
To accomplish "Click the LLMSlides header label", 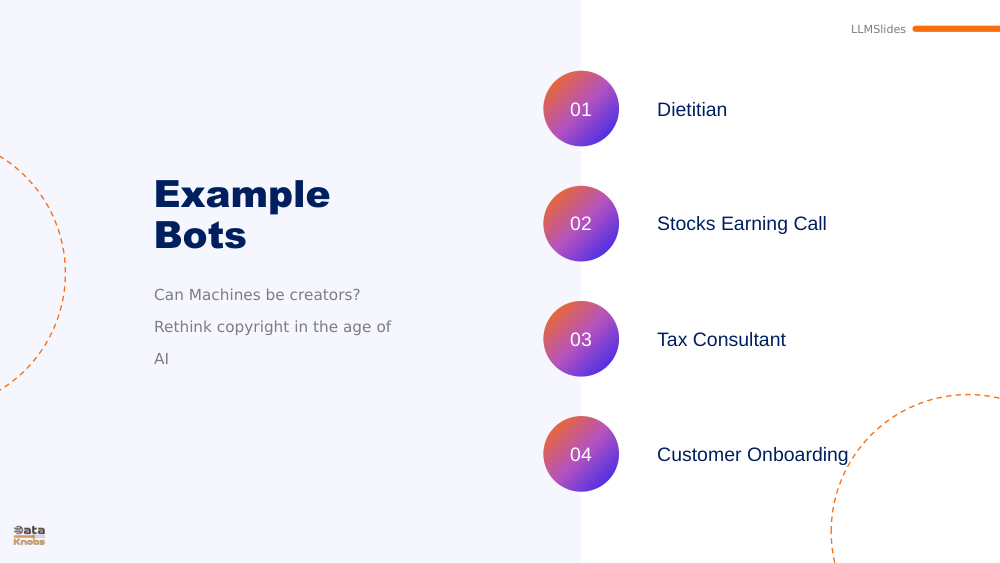I will (878, 29).
